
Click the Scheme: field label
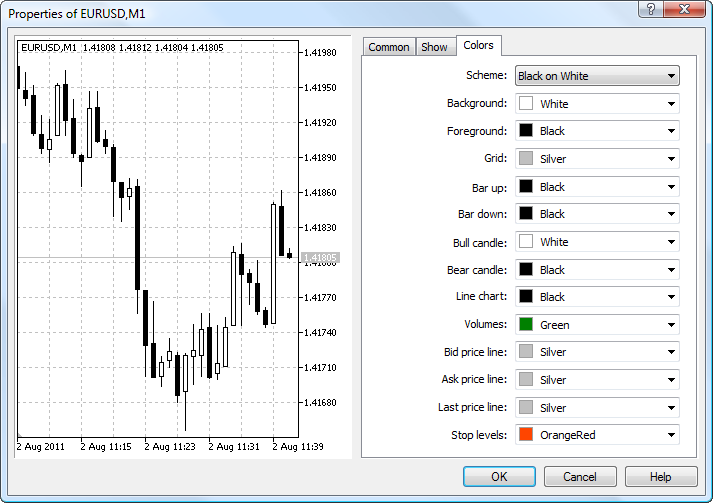[x=486, y=75]
